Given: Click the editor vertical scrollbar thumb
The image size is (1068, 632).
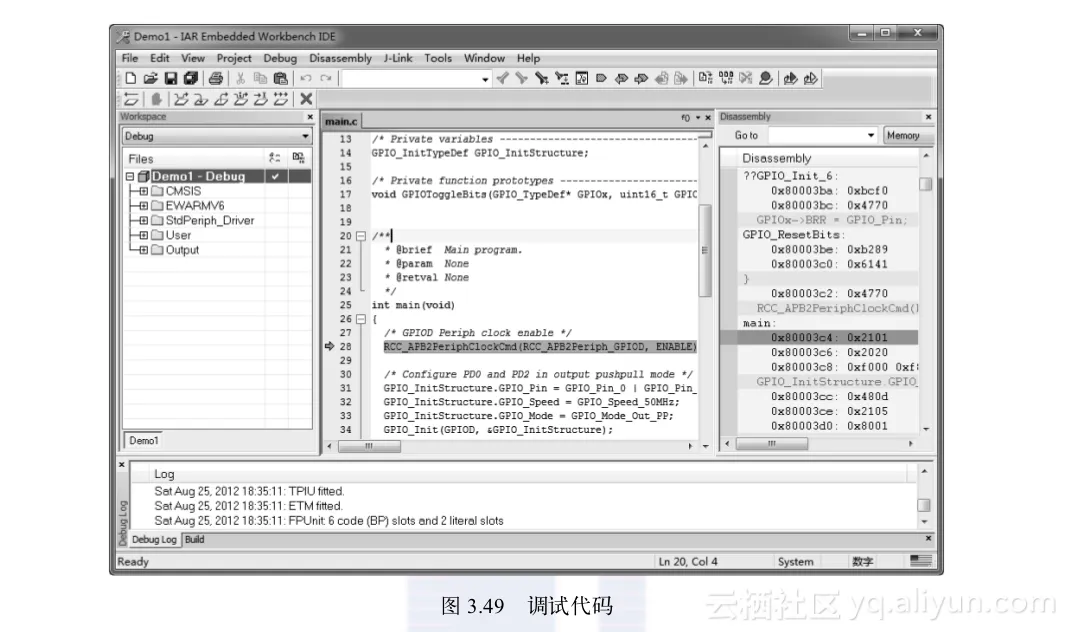Looking at the screenshot, I should click(706, 251).
